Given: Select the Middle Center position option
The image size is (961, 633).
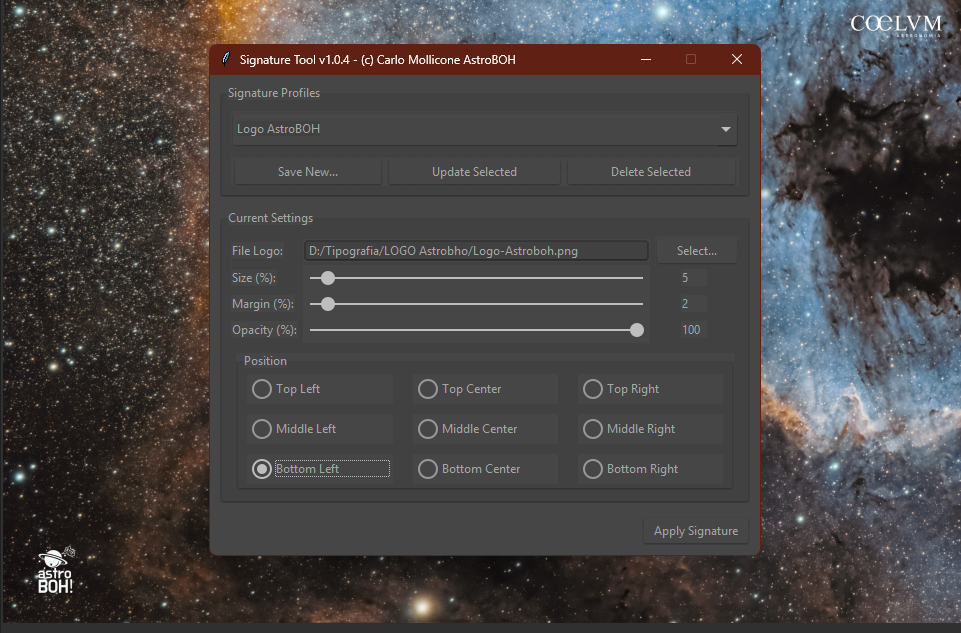Looking at the screenshot, I should [428, 429].
